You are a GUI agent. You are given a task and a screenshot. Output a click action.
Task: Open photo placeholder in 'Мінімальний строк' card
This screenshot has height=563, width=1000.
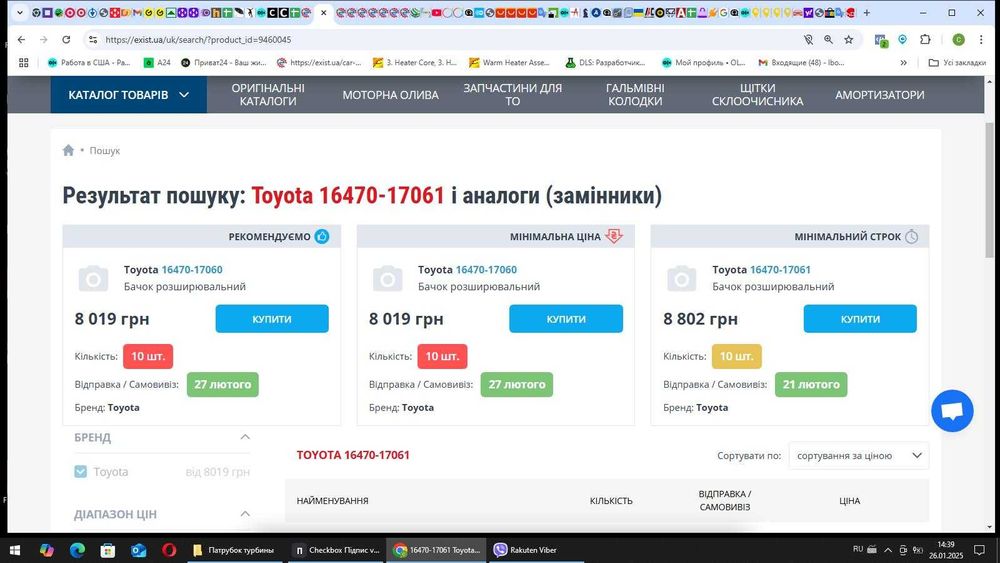point(682,279)
